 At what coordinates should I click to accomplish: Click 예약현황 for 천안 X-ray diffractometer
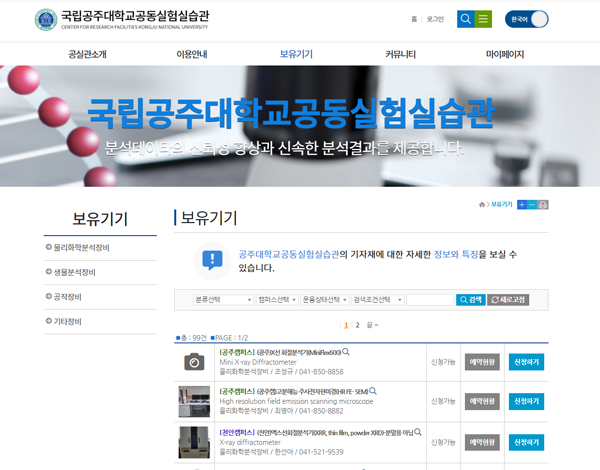coord(482,442)
